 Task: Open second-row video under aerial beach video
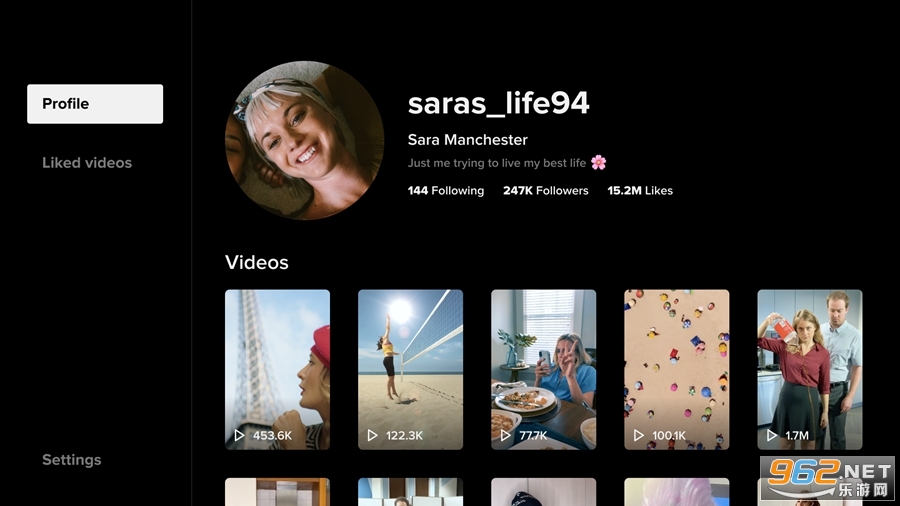pos(677,492)
